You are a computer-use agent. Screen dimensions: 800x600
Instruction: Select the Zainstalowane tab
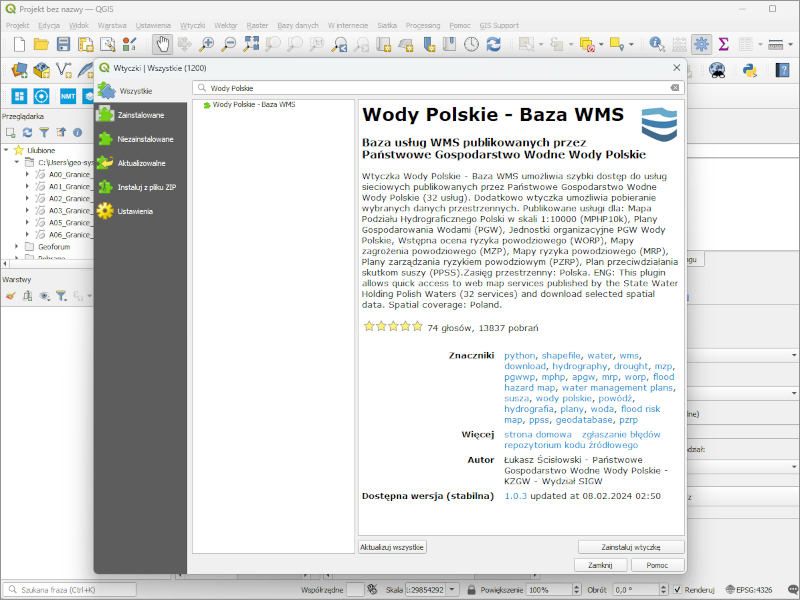tap(140, 115)
